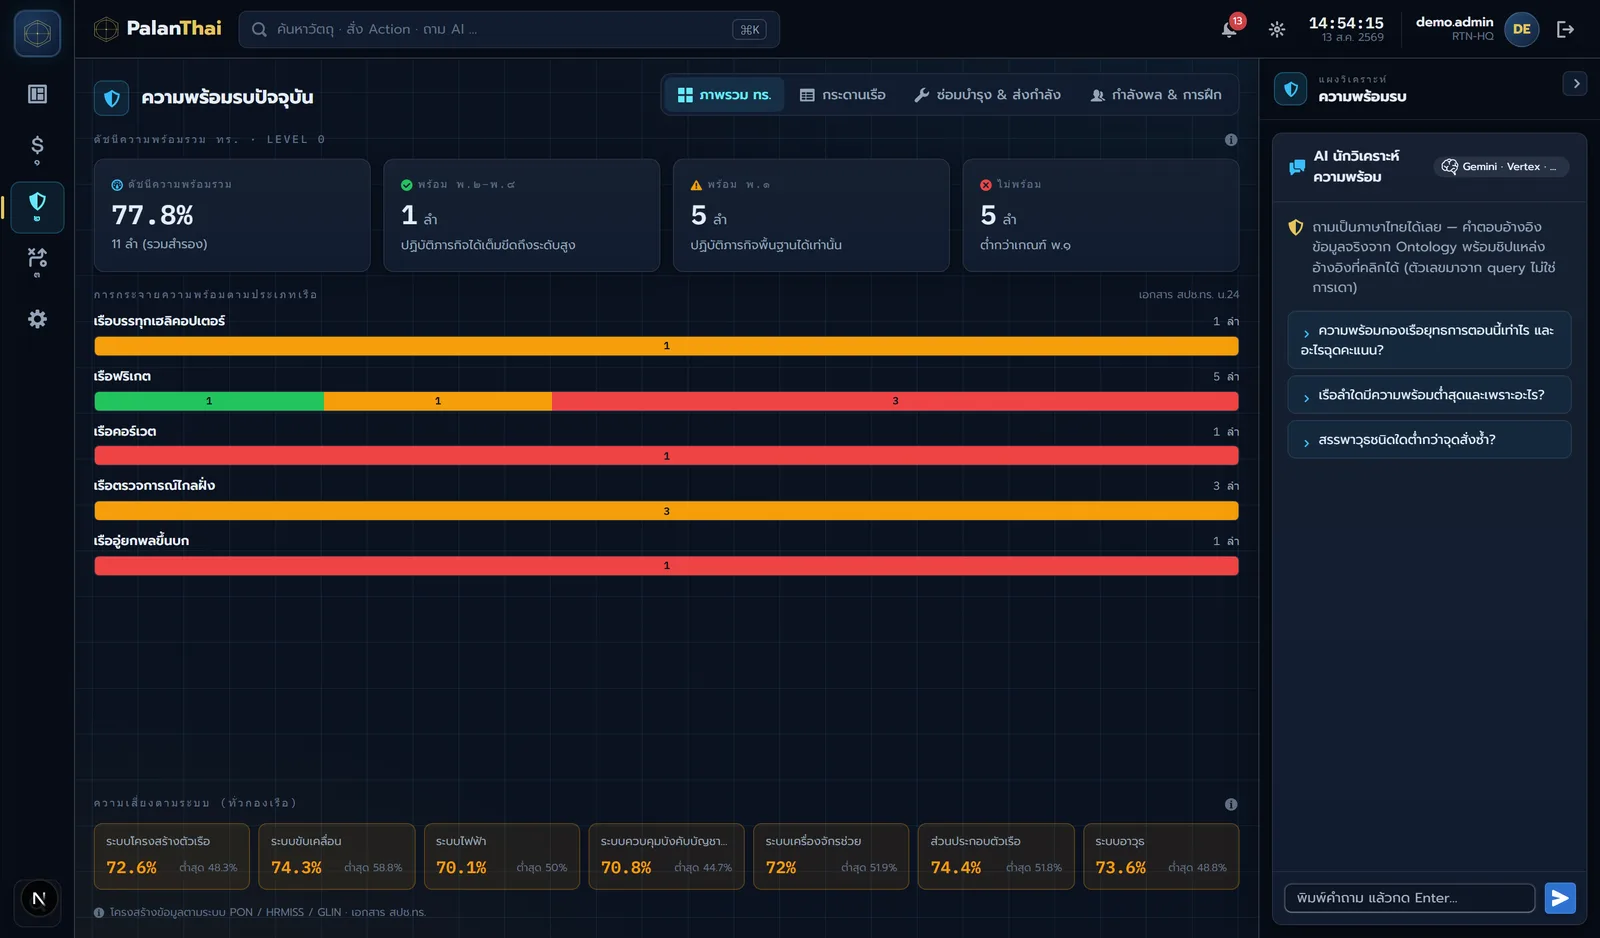Click the round N badge at sidebar bottom
Image resolution: width=1600 pixels, height=938 pixels.
point(39,898)
